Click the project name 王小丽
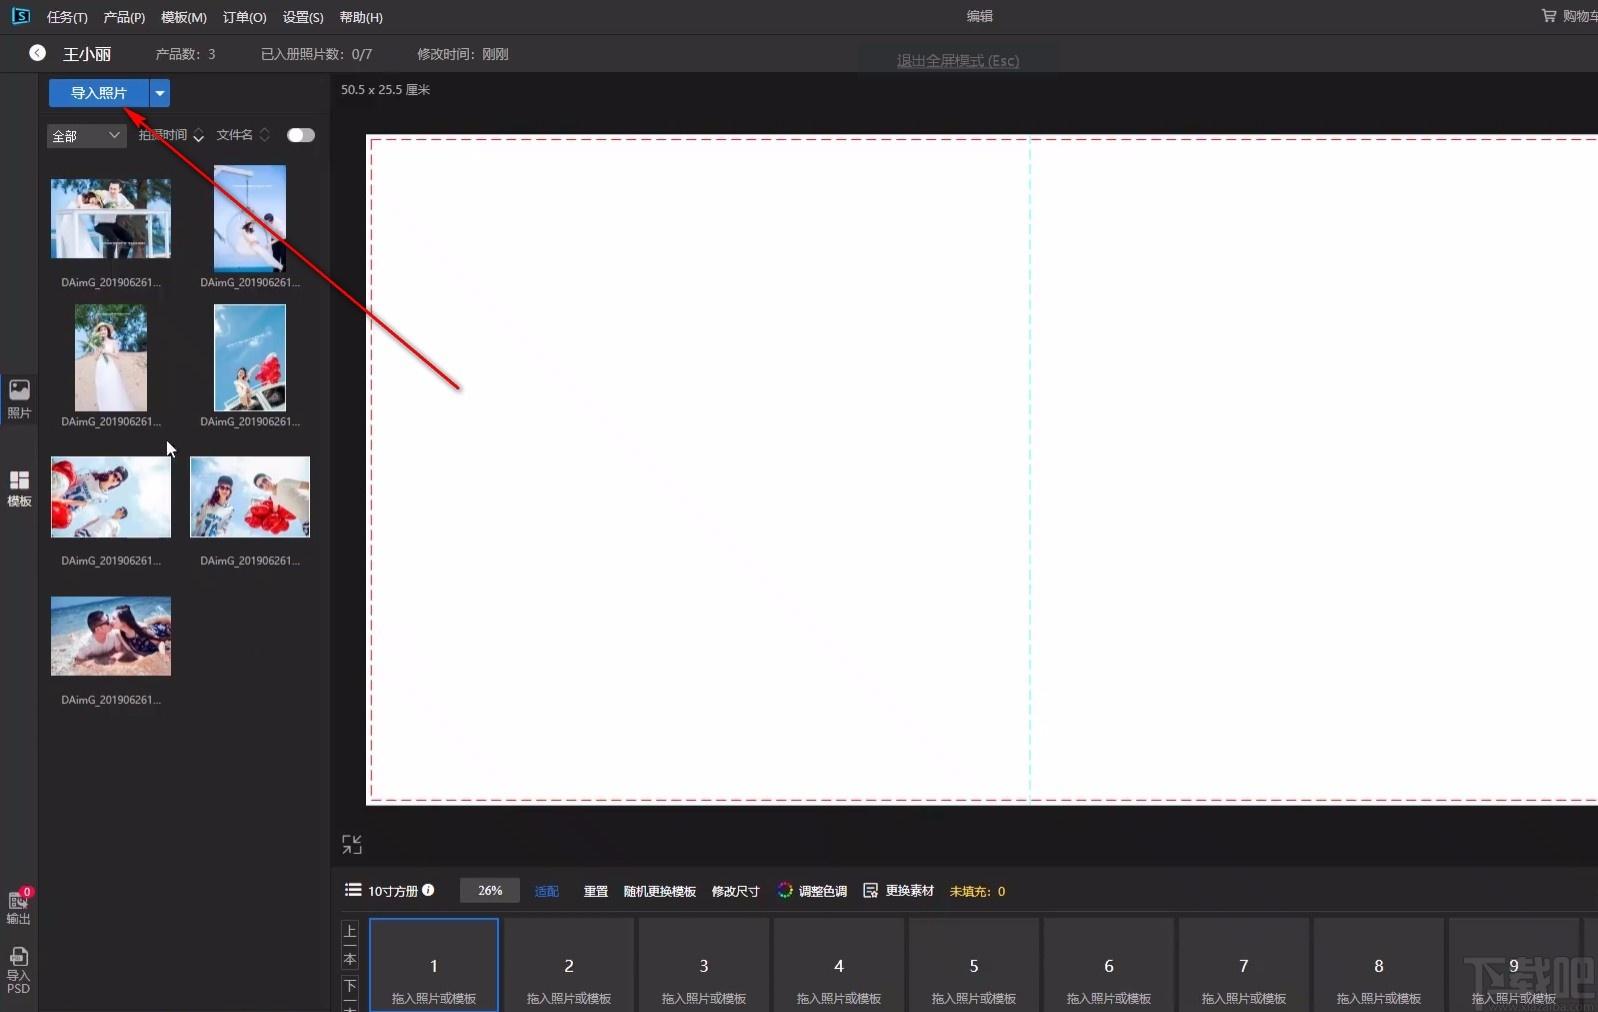Image resolution: width=1598 pixels, height=1012 pixels. [x=87, y=54]
